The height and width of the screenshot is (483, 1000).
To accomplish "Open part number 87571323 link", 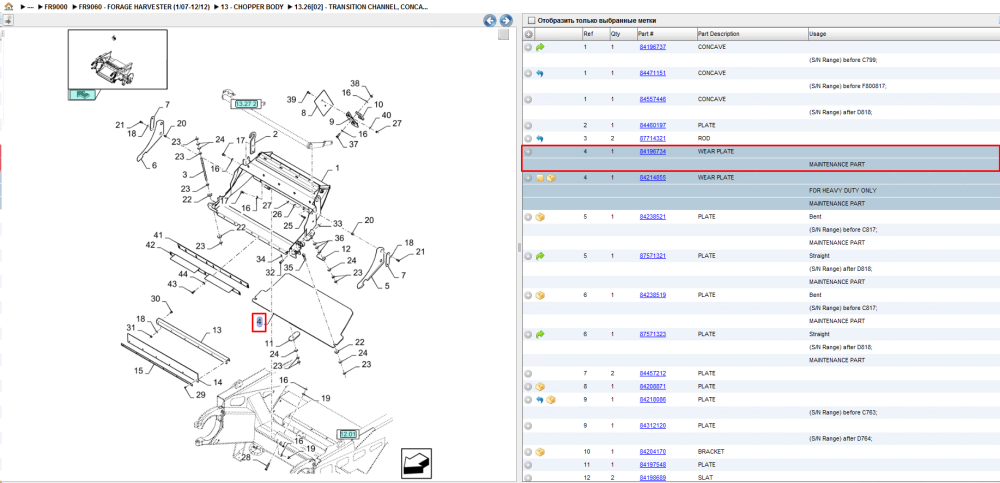I will 652,334.
